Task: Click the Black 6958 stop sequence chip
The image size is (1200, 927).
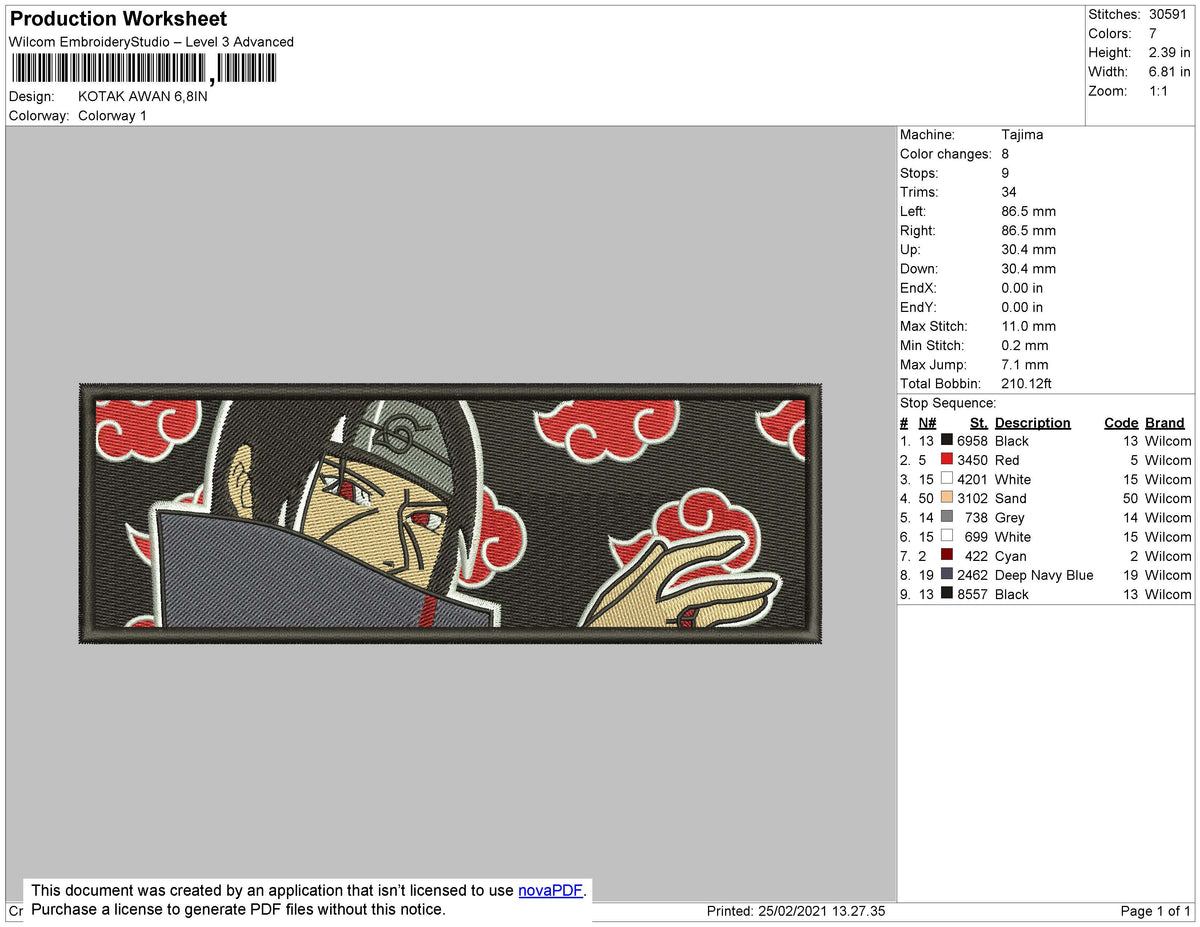Action: [945, 440]
